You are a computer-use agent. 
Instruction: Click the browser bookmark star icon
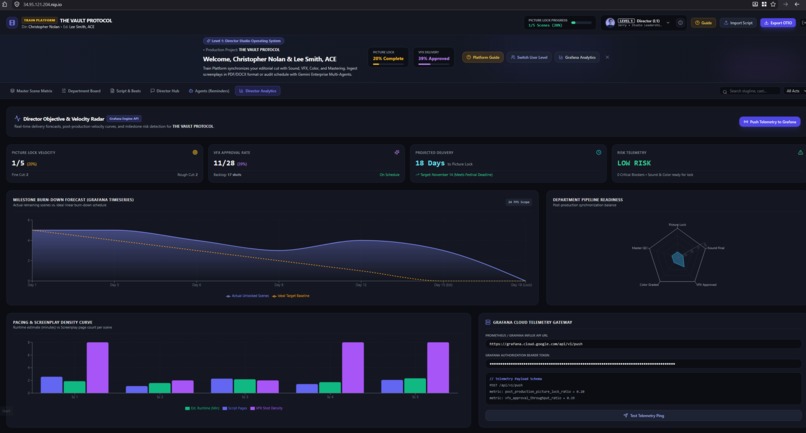[773, 4]
